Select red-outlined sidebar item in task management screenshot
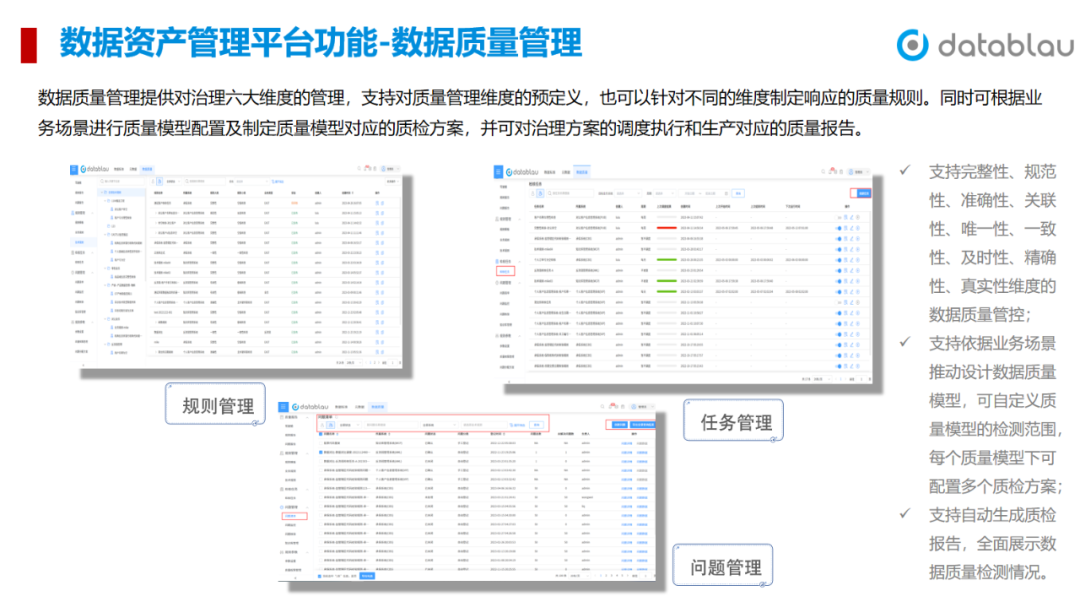Viewport: 1080px width, 602px height. pyautogui.click(x=506, y=271)
